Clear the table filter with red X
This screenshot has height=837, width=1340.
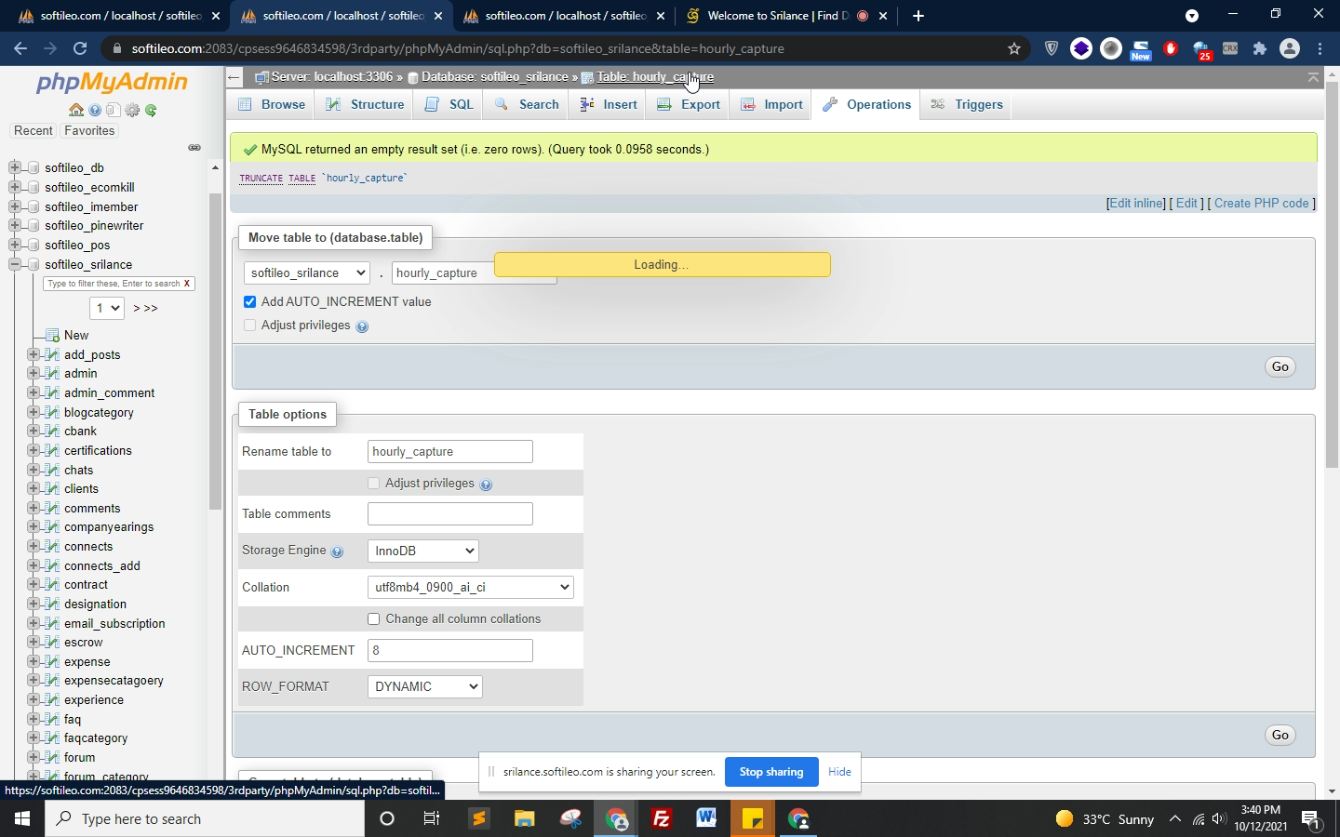coord(187,284)
